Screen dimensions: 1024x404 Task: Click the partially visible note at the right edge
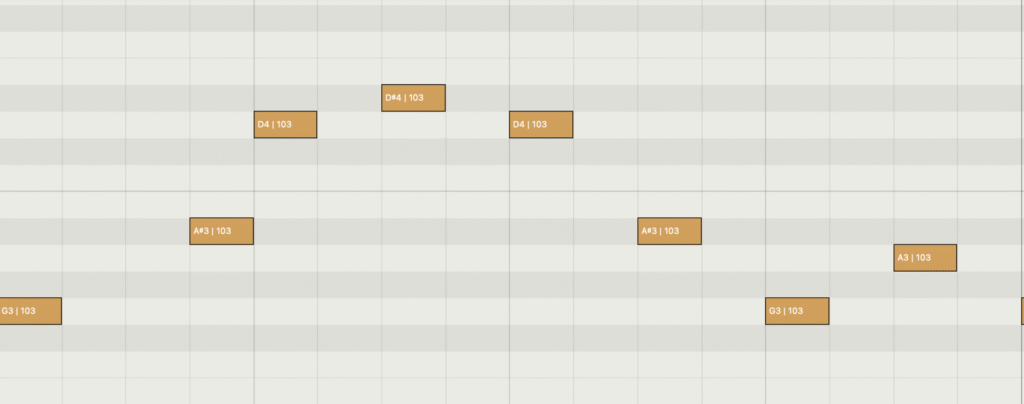(x=1022, y=311)
